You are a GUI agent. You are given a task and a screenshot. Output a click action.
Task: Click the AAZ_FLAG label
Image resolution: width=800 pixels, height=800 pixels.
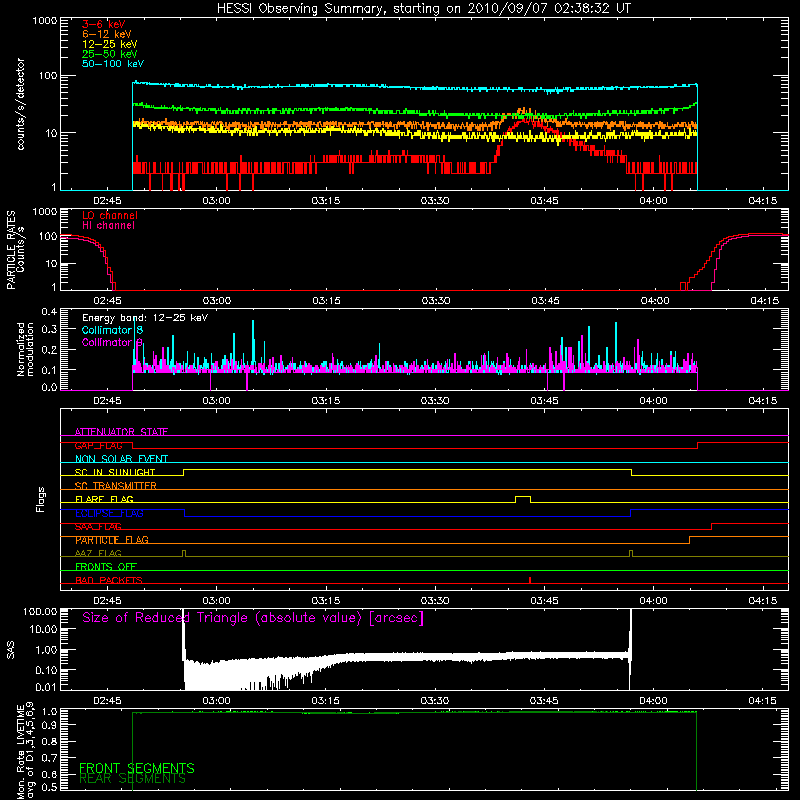click(98, 553)
